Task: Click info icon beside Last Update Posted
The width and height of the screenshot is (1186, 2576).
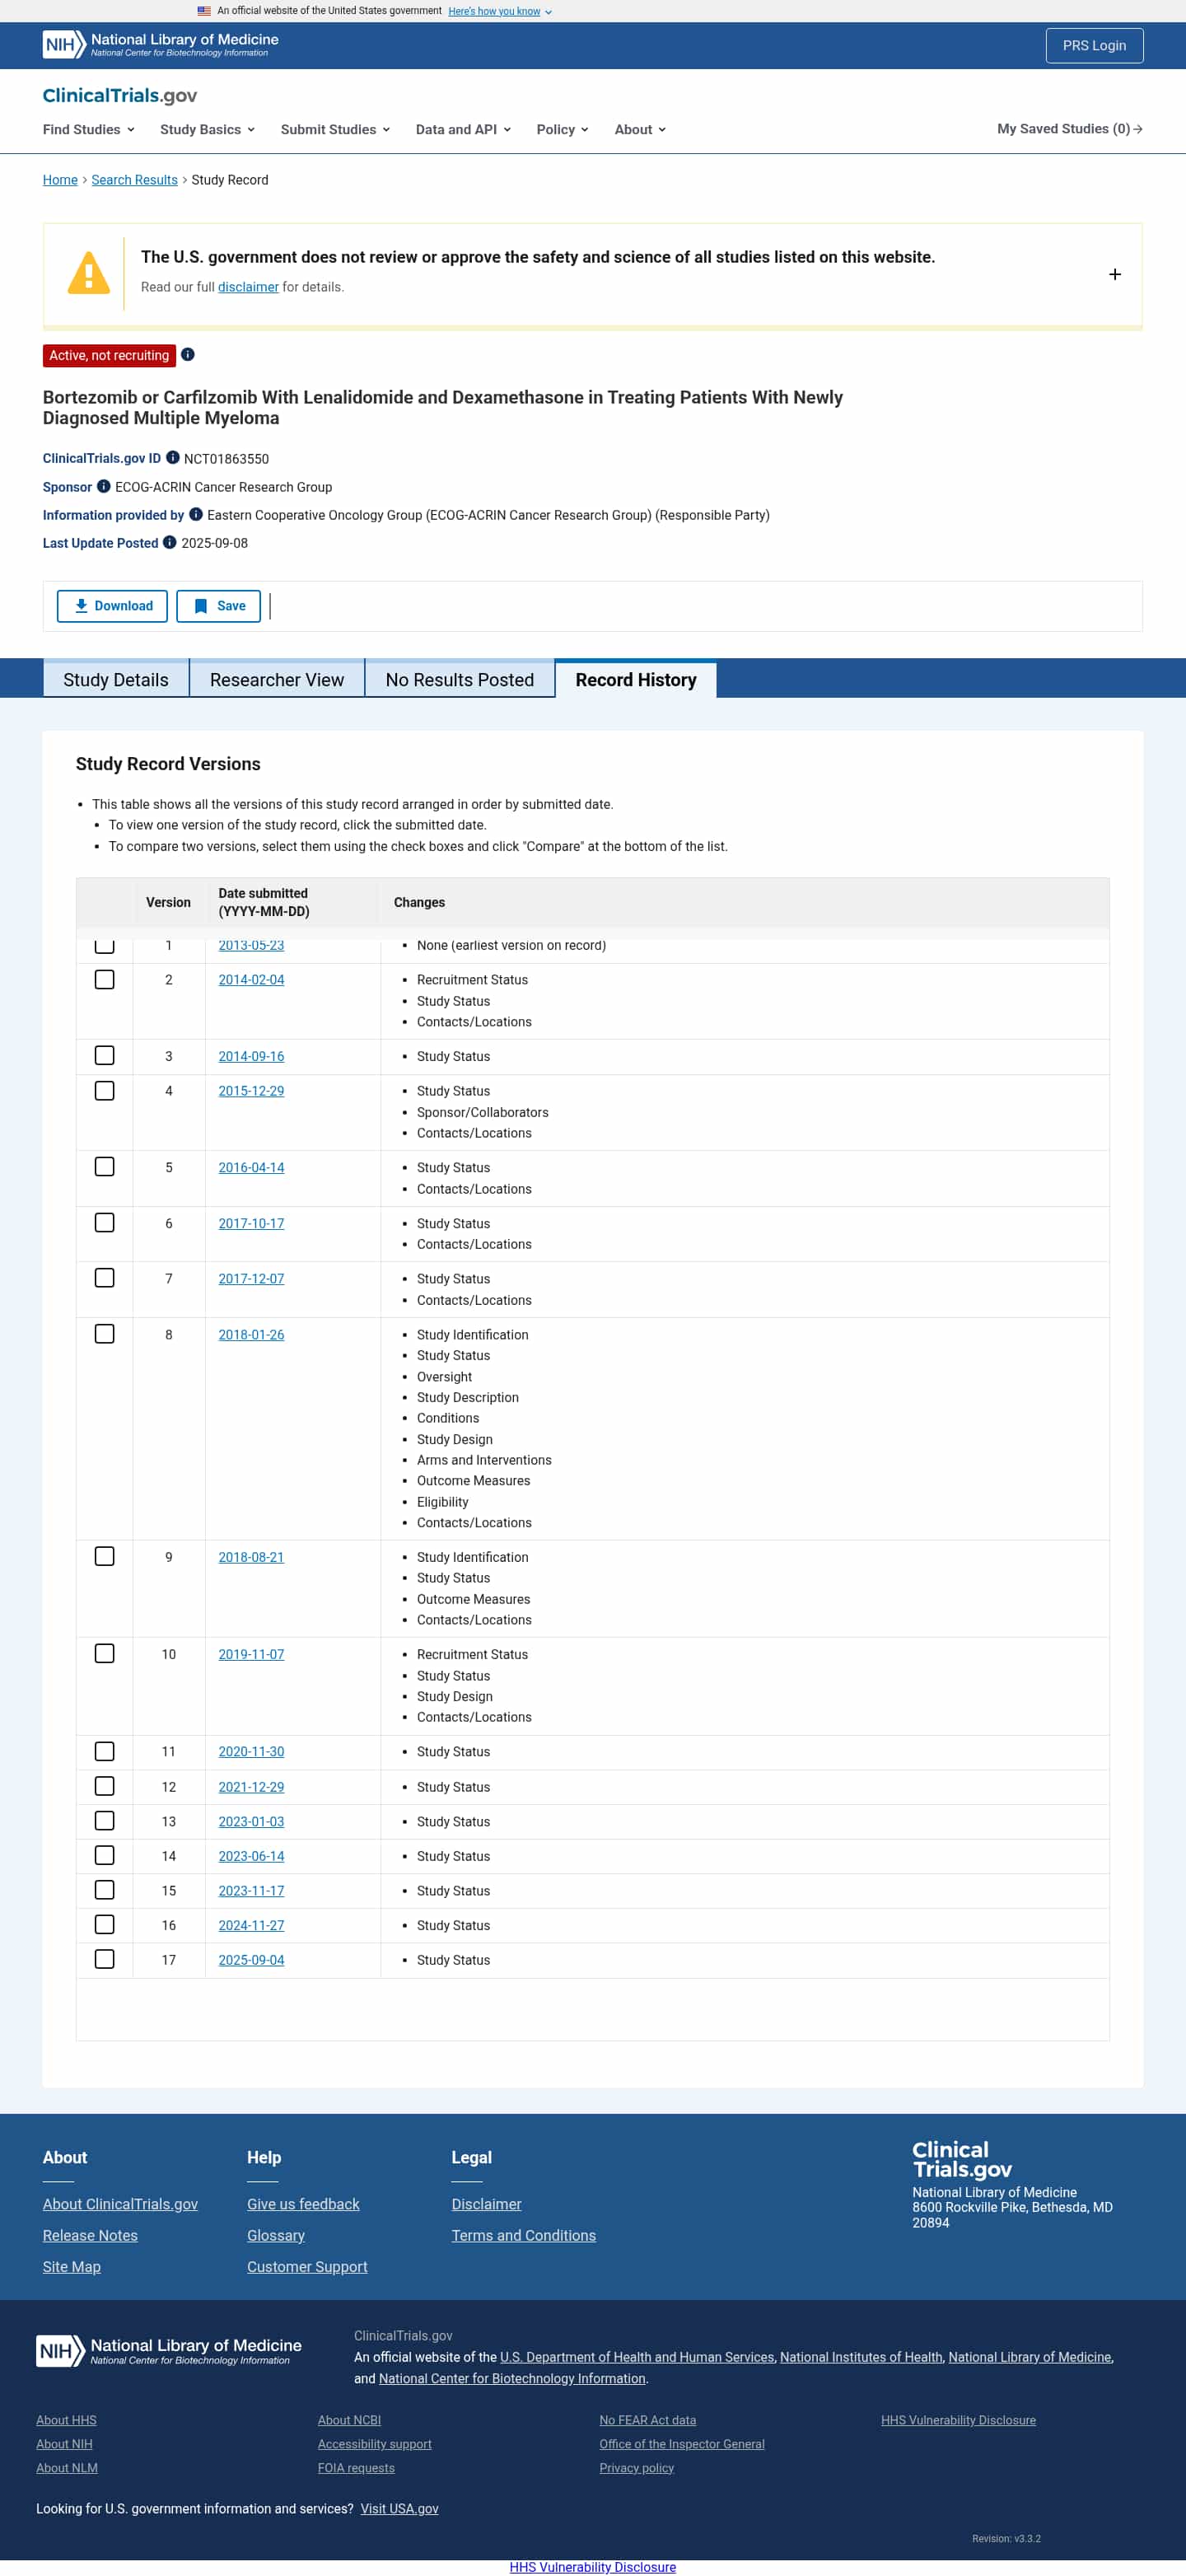Action: [170, 542]
